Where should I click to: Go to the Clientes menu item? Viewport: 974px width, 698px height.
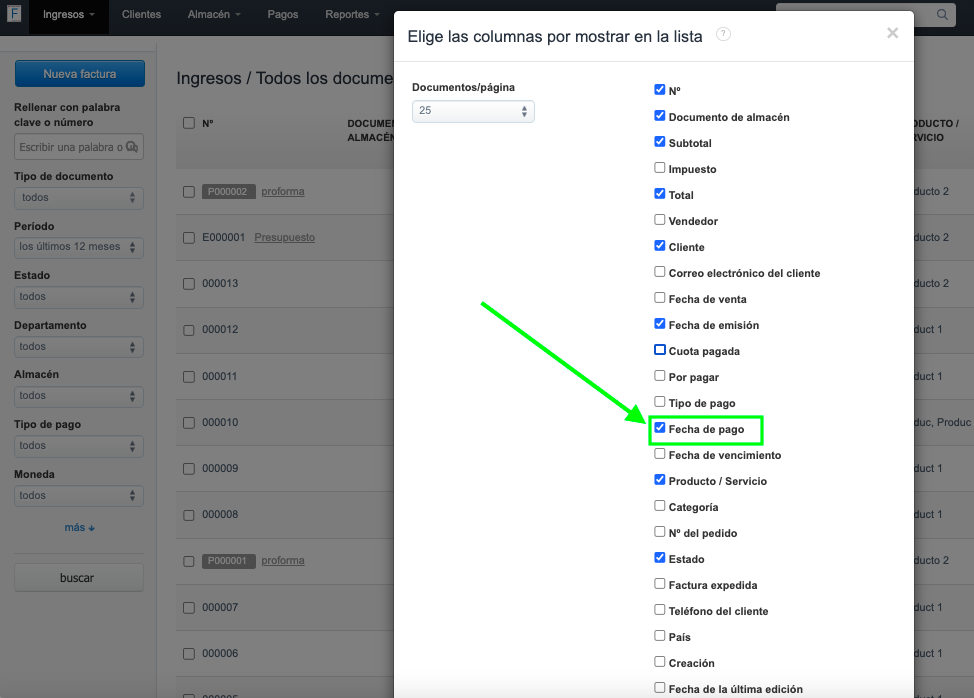[141, 15]
